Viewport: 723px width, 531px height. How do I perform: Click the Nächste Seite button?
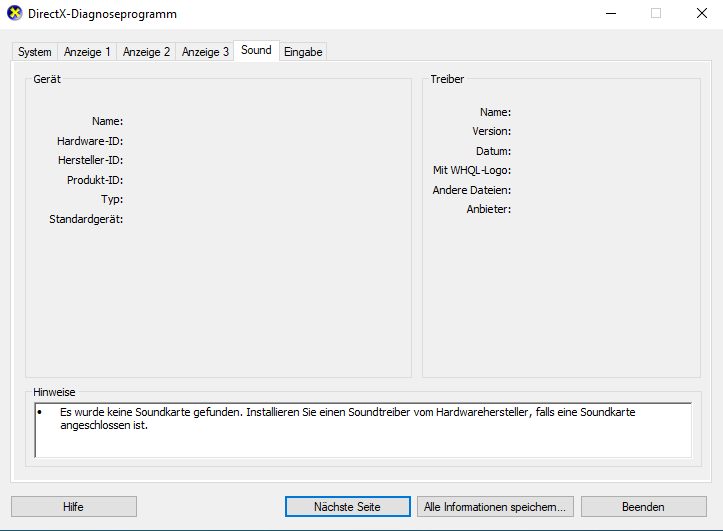pos(348,507)
